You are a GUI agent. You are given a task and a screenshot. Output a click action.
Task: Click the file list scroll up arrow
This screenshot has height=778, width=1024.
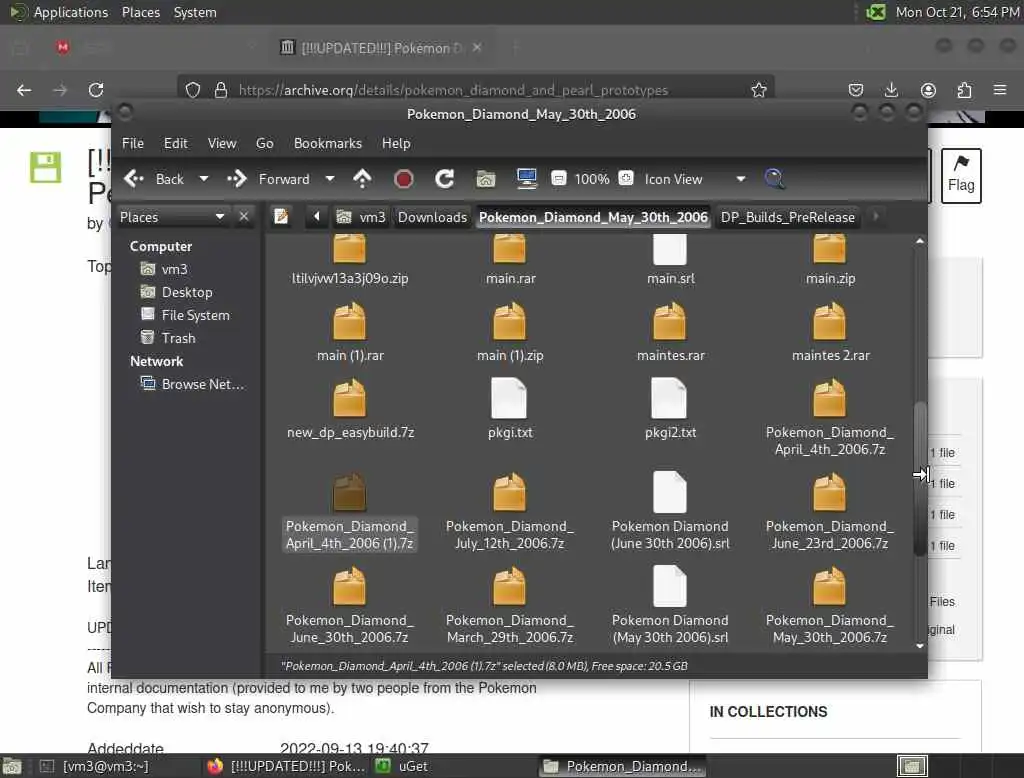[920, 241]
